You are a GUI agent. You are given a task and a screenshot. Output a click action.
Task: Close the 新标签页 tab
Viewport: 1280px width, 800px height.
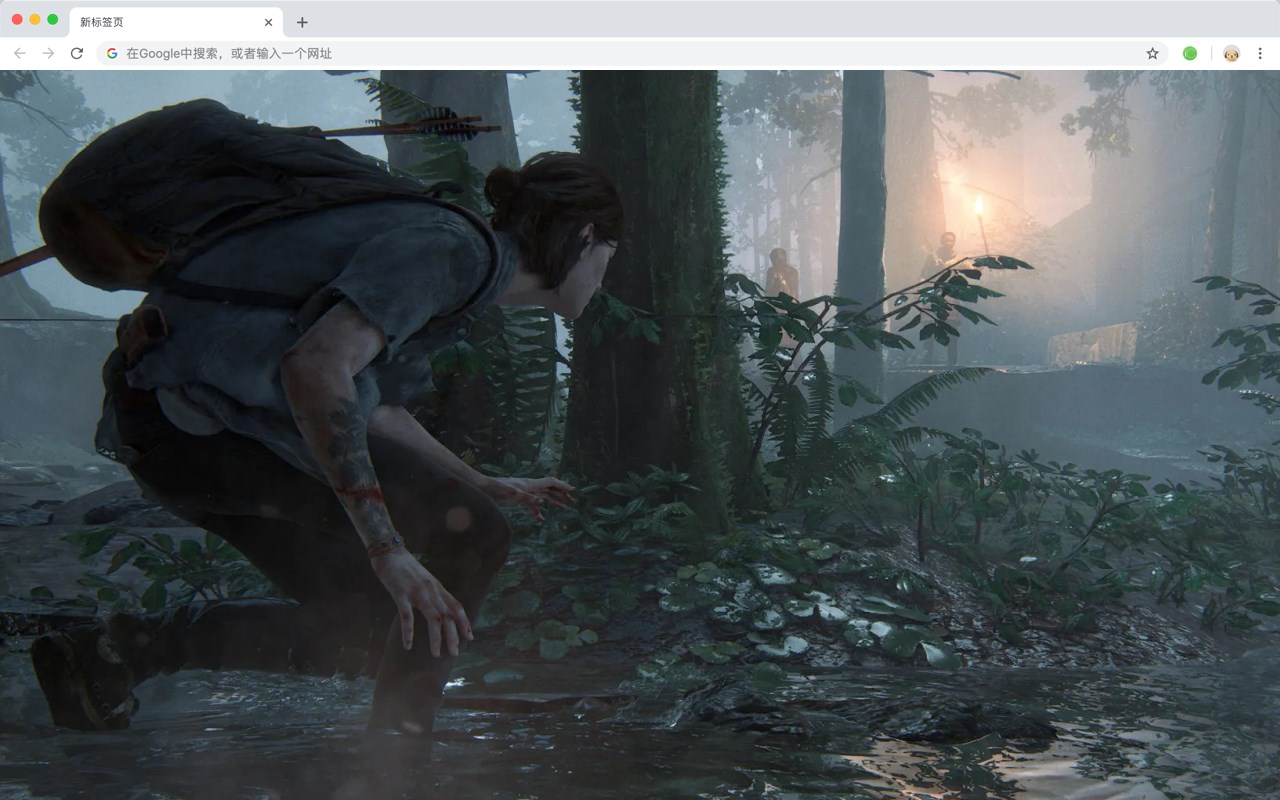click(268, 22)
